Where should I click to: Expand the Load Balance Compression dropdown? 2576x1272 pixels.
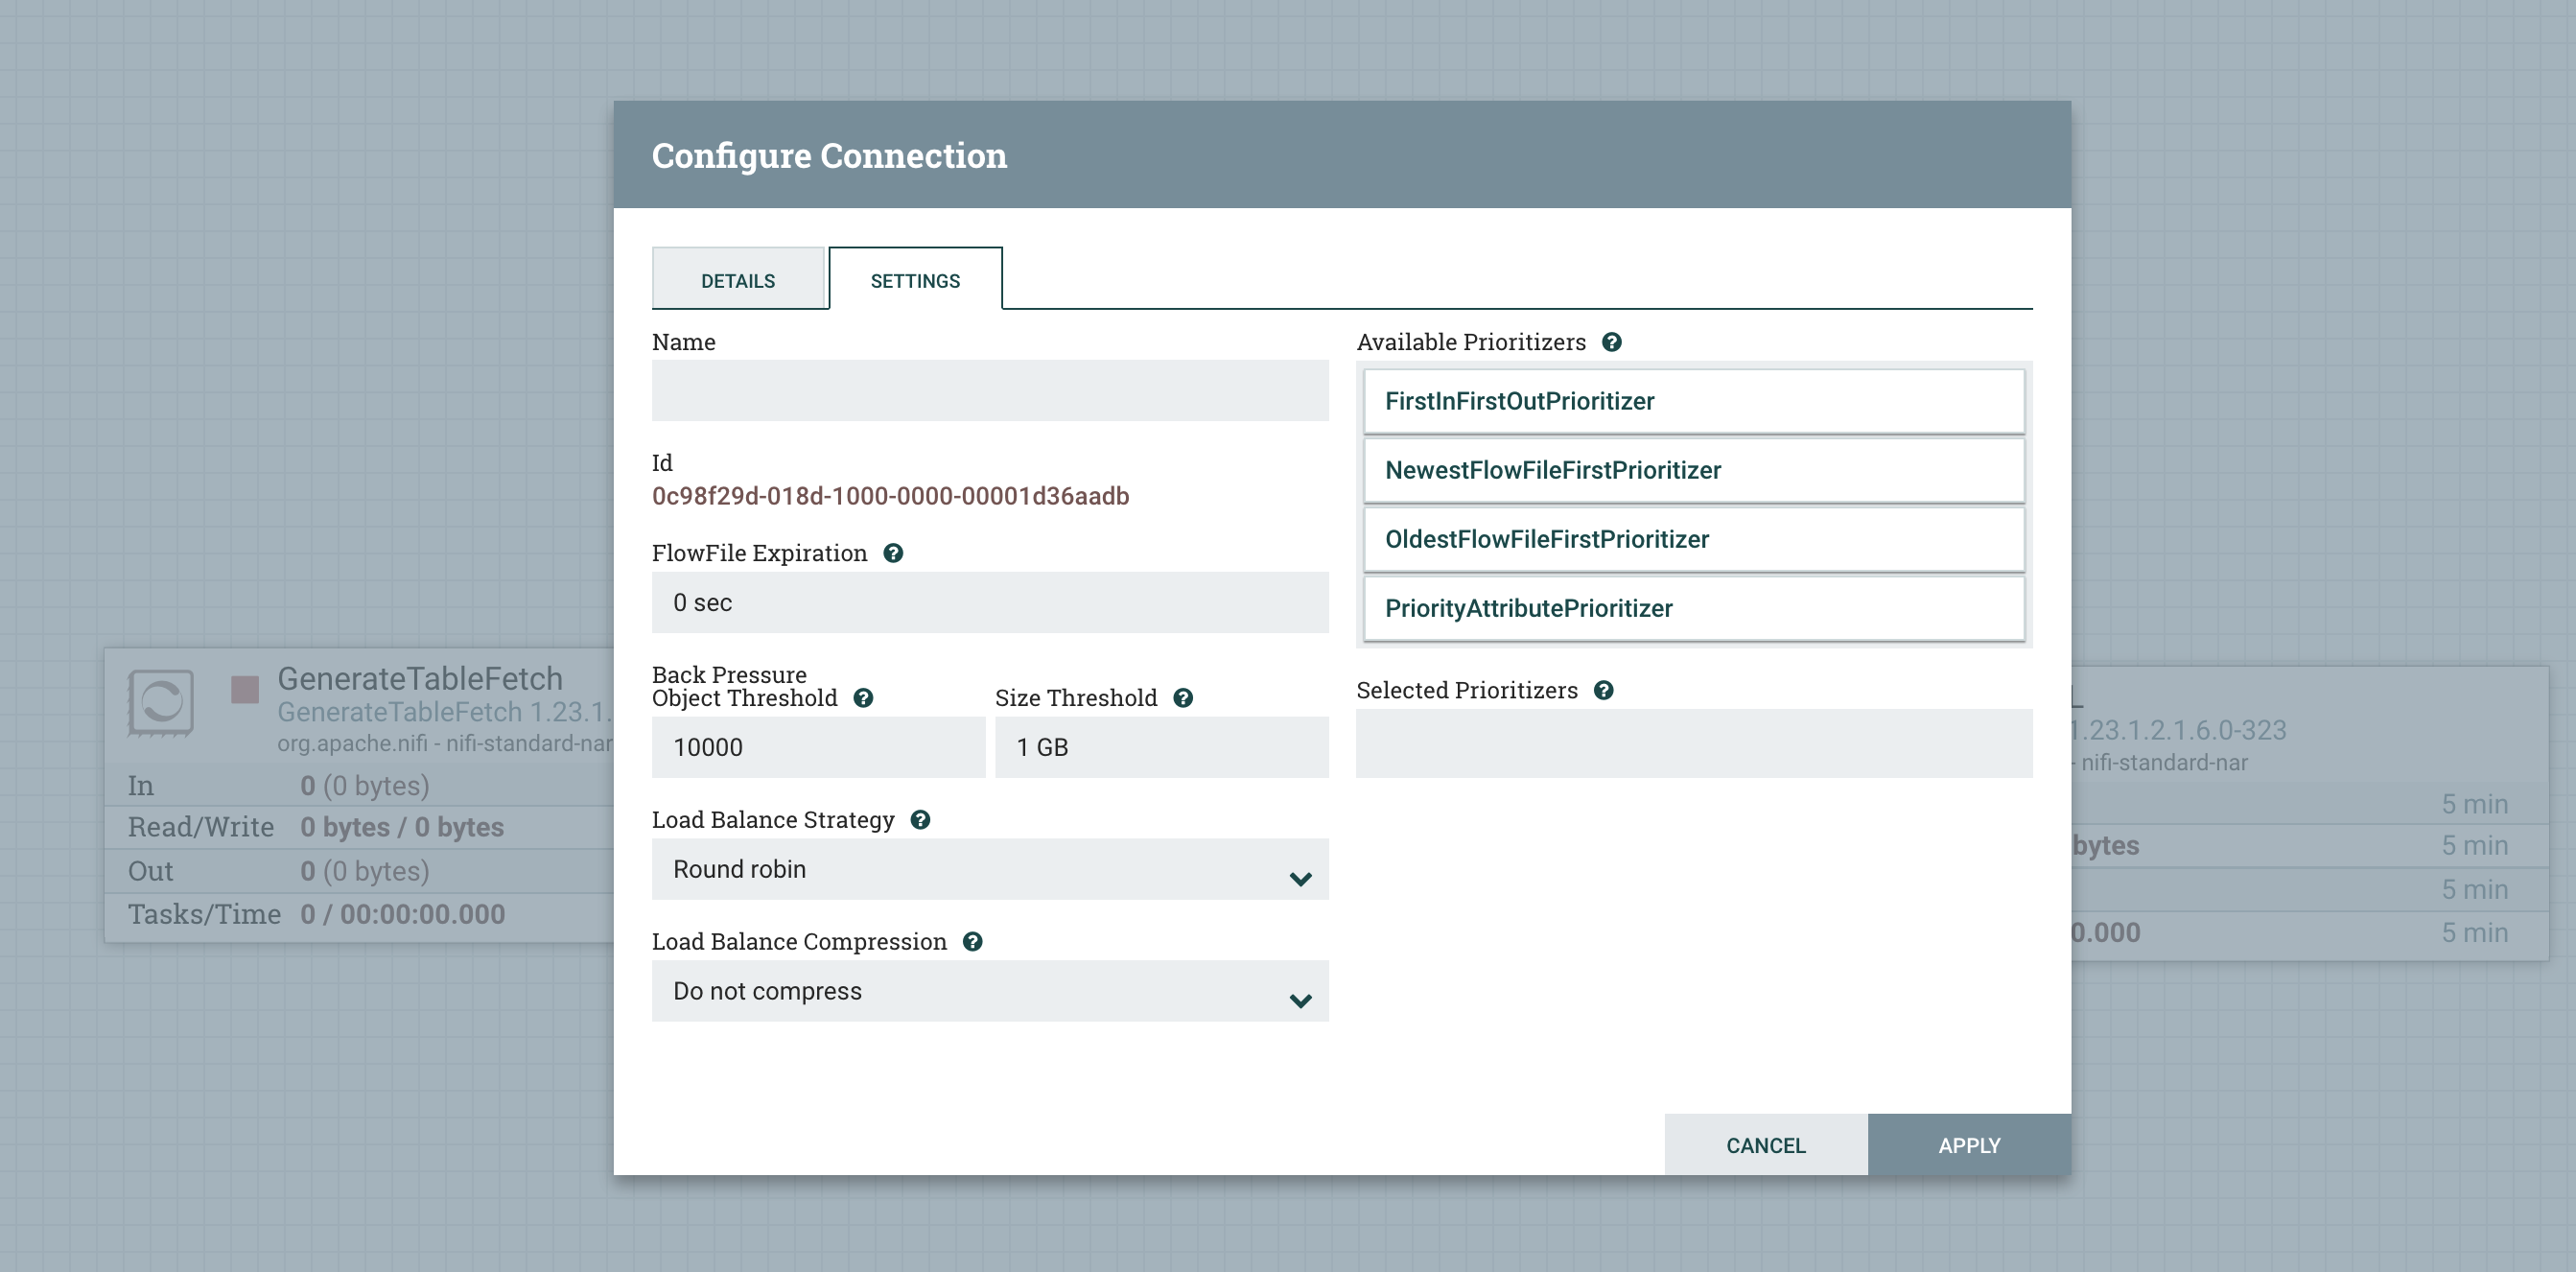click(x=989, y=991)
